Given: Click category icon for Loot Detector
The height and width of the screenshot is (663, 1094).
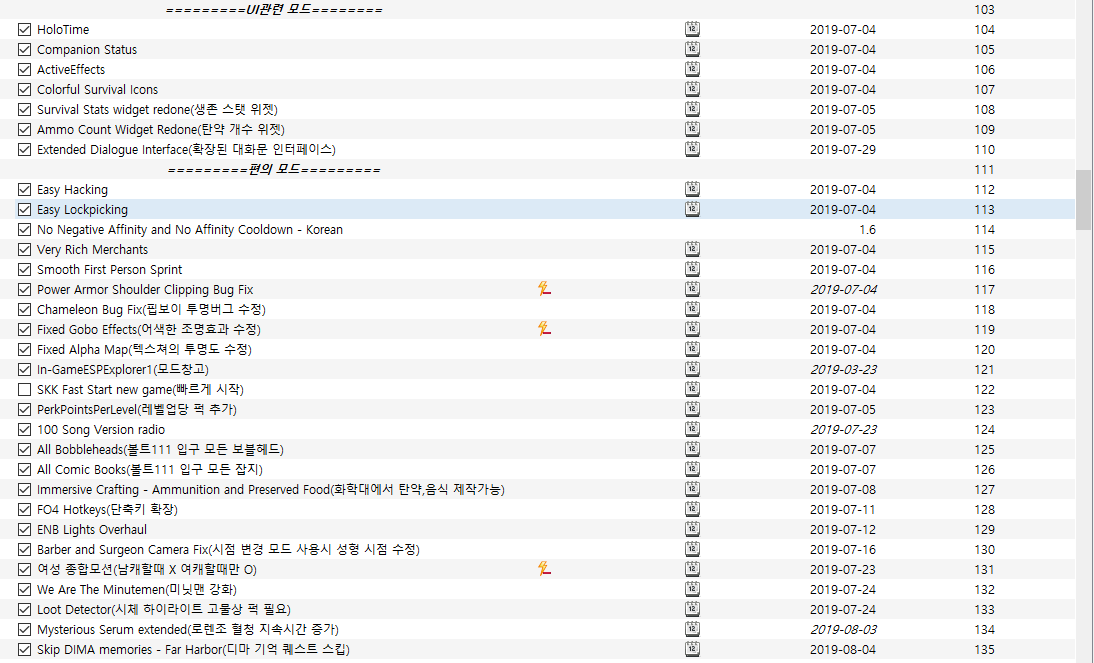Looking at the screenshot, I should pyautogui.click(x=691, y=609).
